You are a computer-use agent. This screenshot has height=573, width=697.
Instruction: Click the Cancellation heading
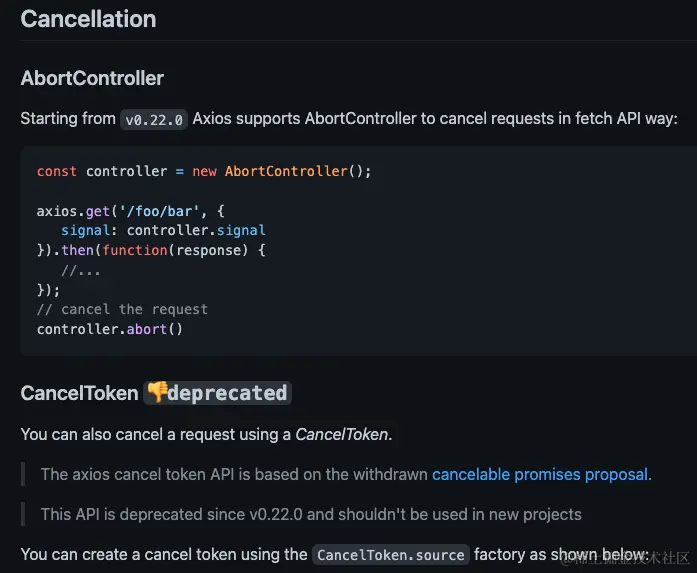click(88, 19)
